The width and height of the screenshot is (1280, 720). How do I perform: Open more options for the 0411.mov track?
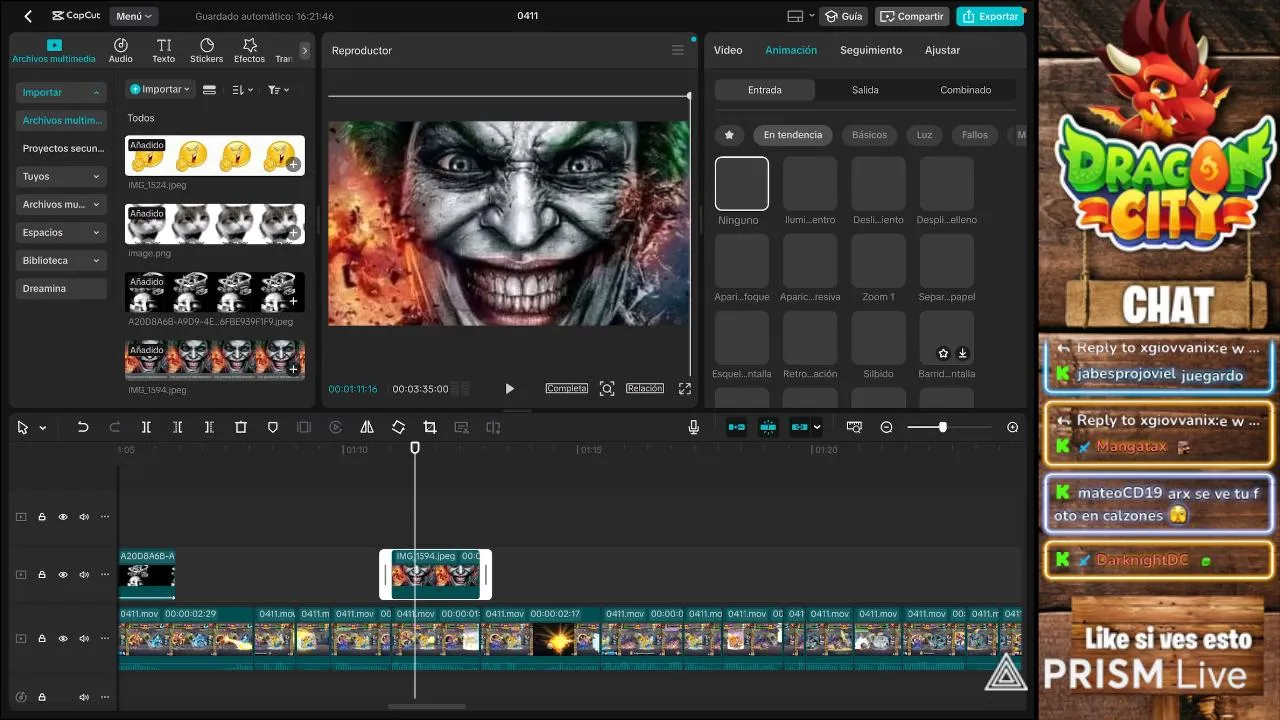(x=105, y=638)
